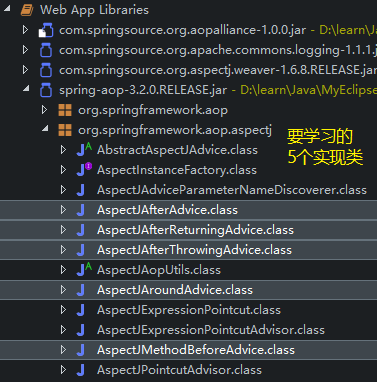Image resolution: width=377 pixels, height=382 pixels.
Task: Click the AspectJExpressionPointcutAdvisor class icon
Action: 80,330
